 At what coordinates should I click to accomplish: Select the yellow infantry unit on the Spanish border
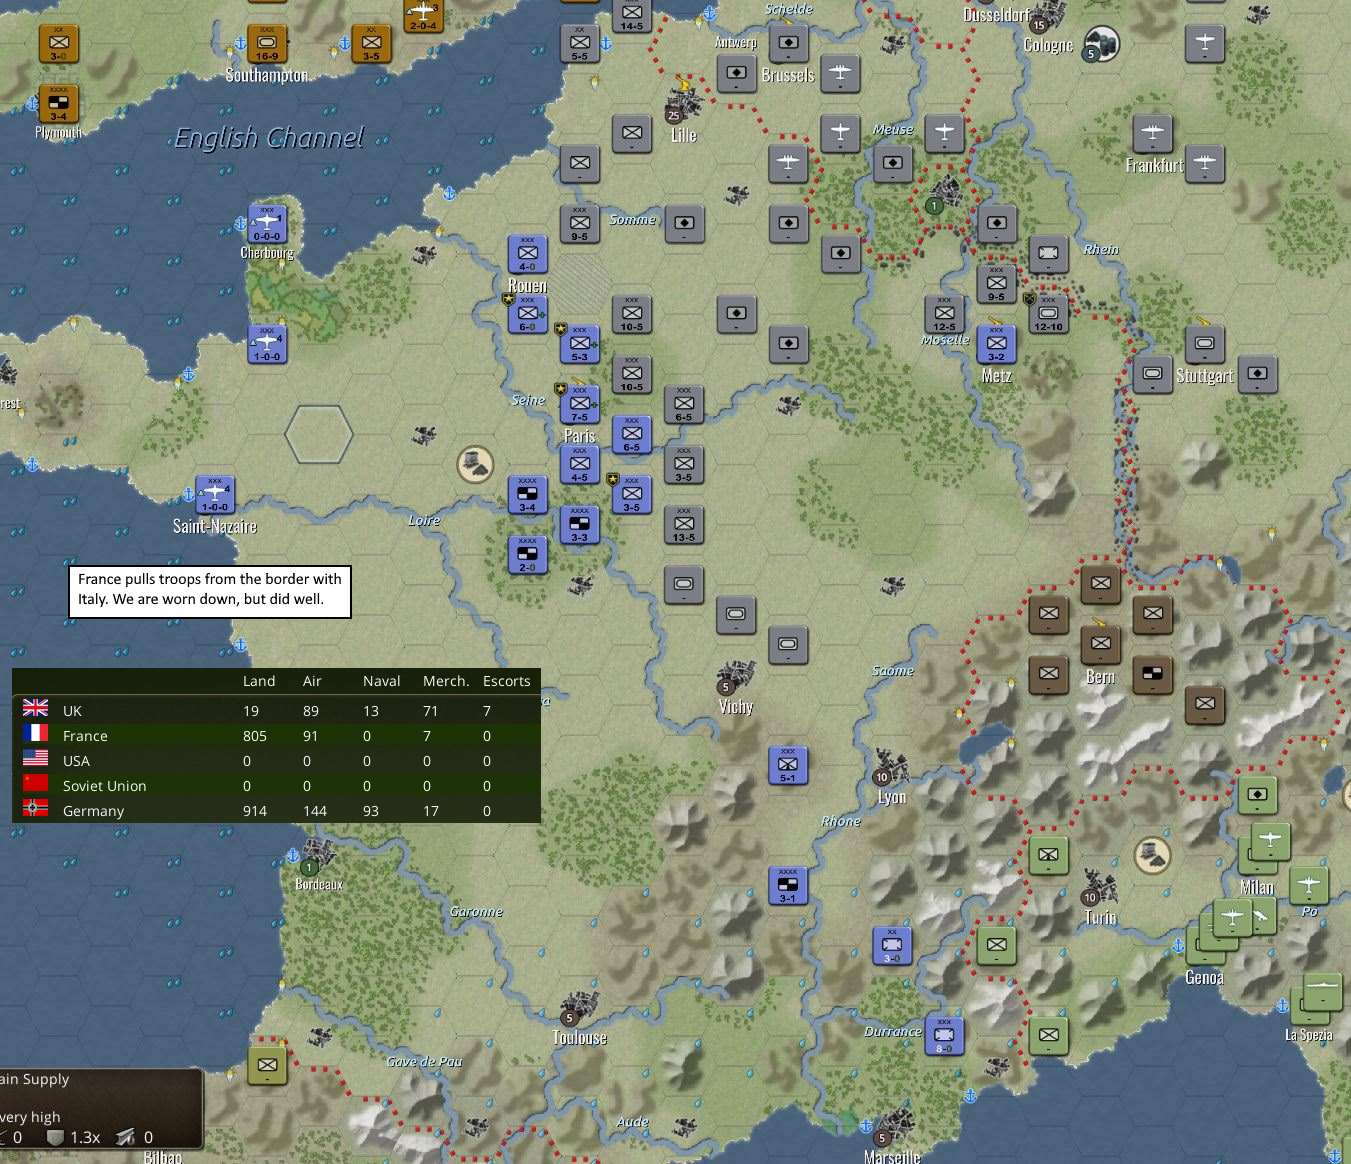(267, 1065)
